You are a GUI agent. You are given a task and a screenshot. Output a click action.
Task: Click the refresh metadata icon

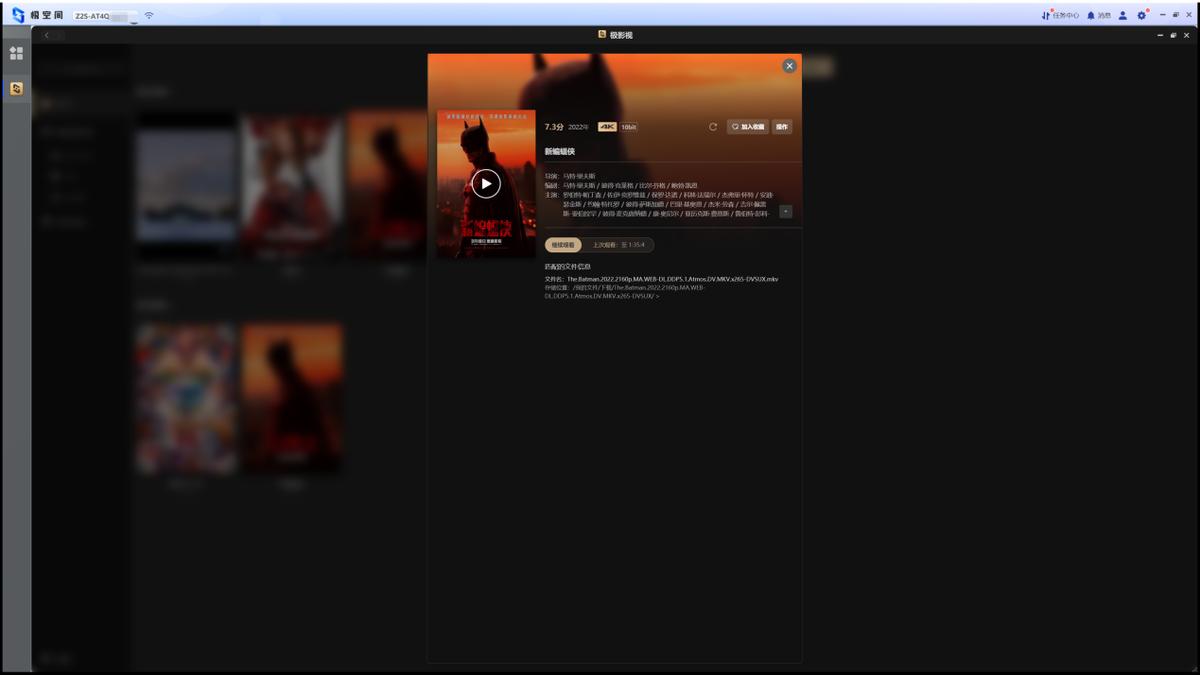click(x=713, y=127)
